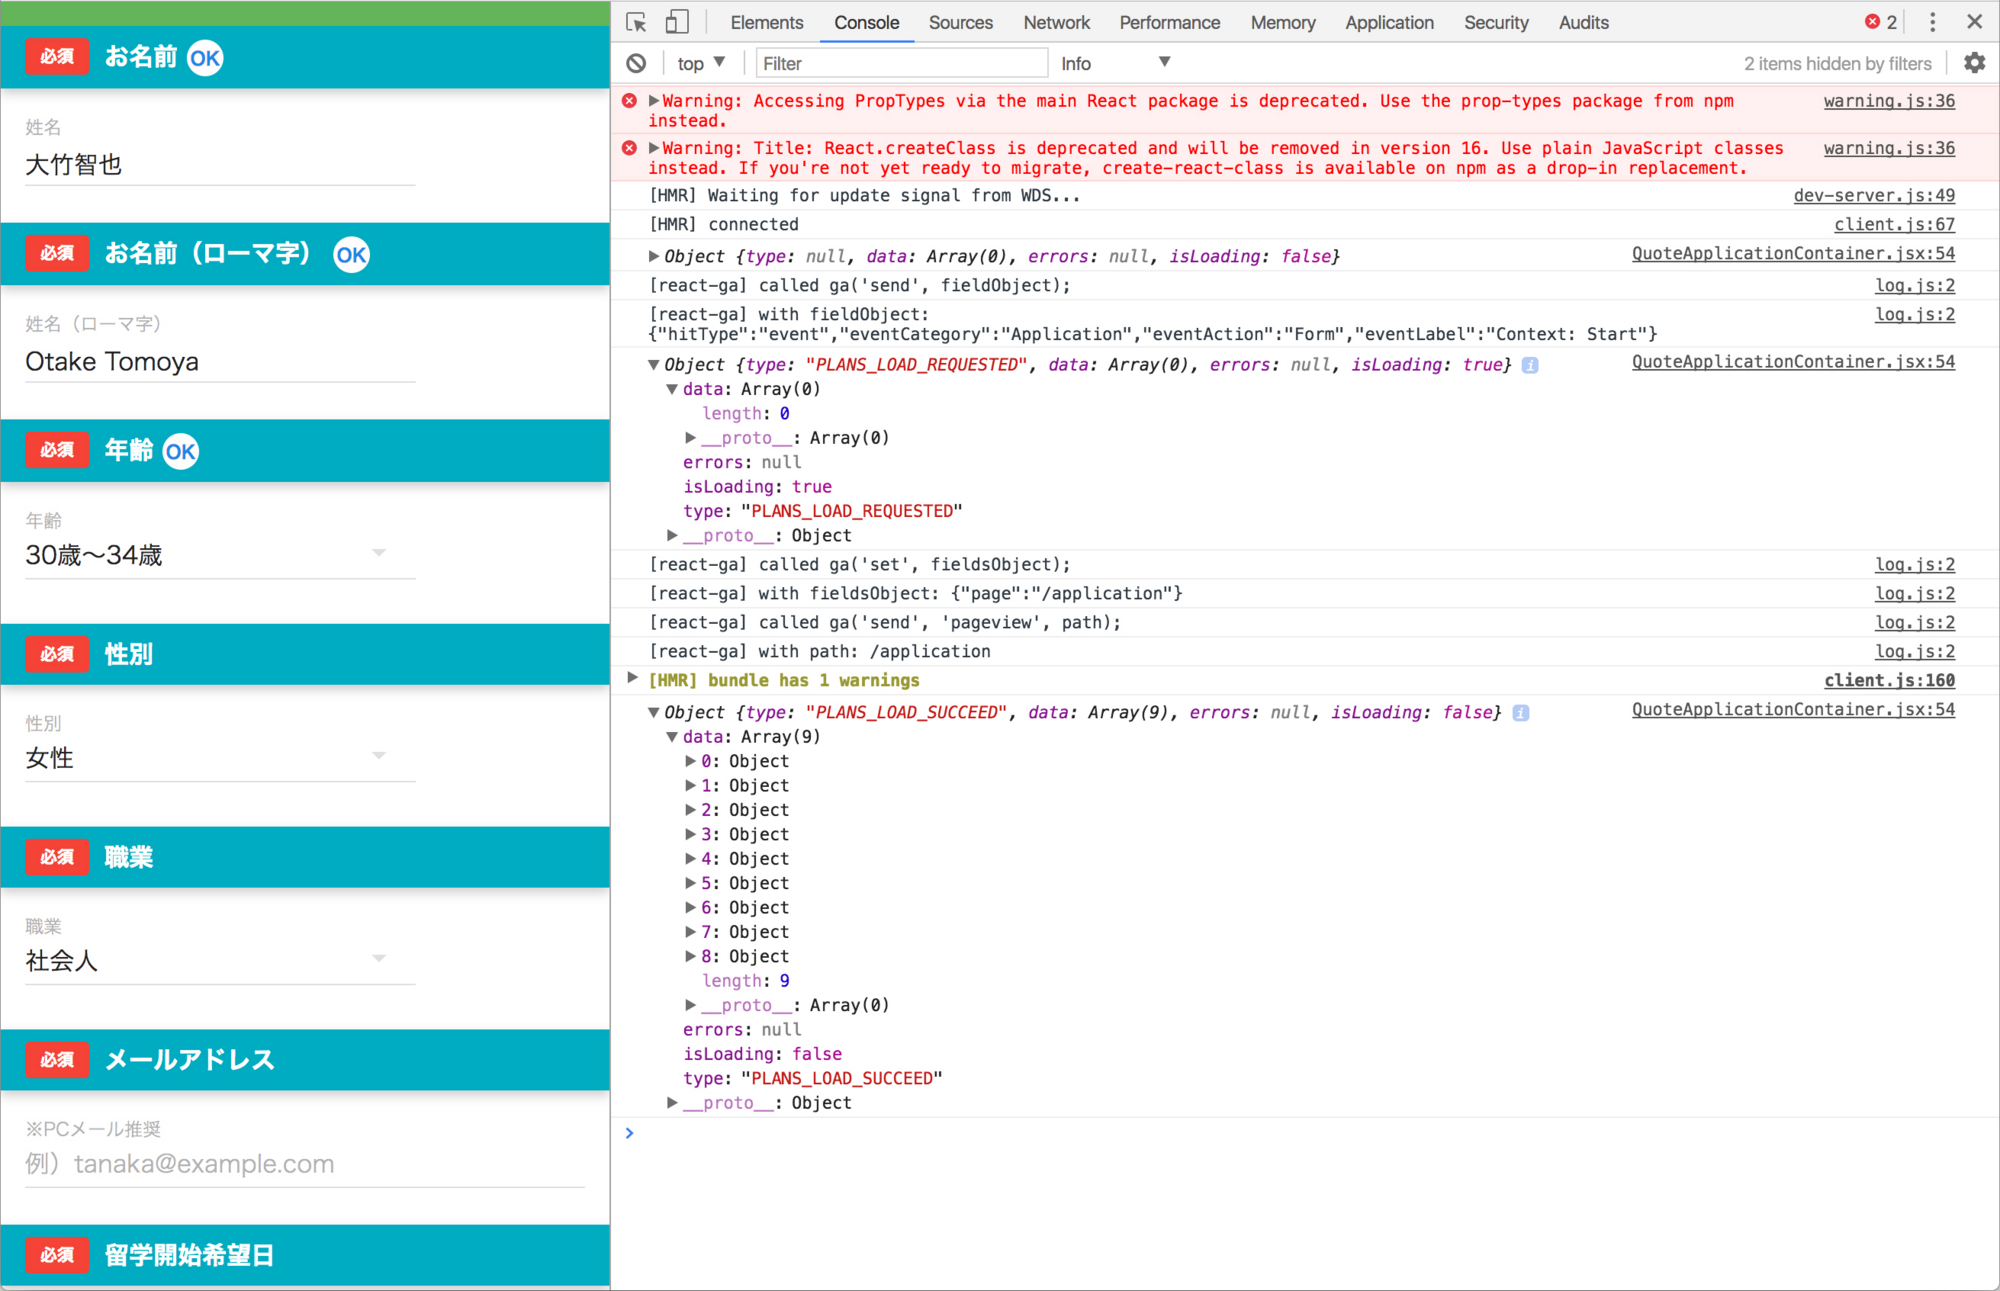Open the 性別 dropdown showing 女性
The width and height of the screenshot is (2000, 1291).
(x=220, y=758)
